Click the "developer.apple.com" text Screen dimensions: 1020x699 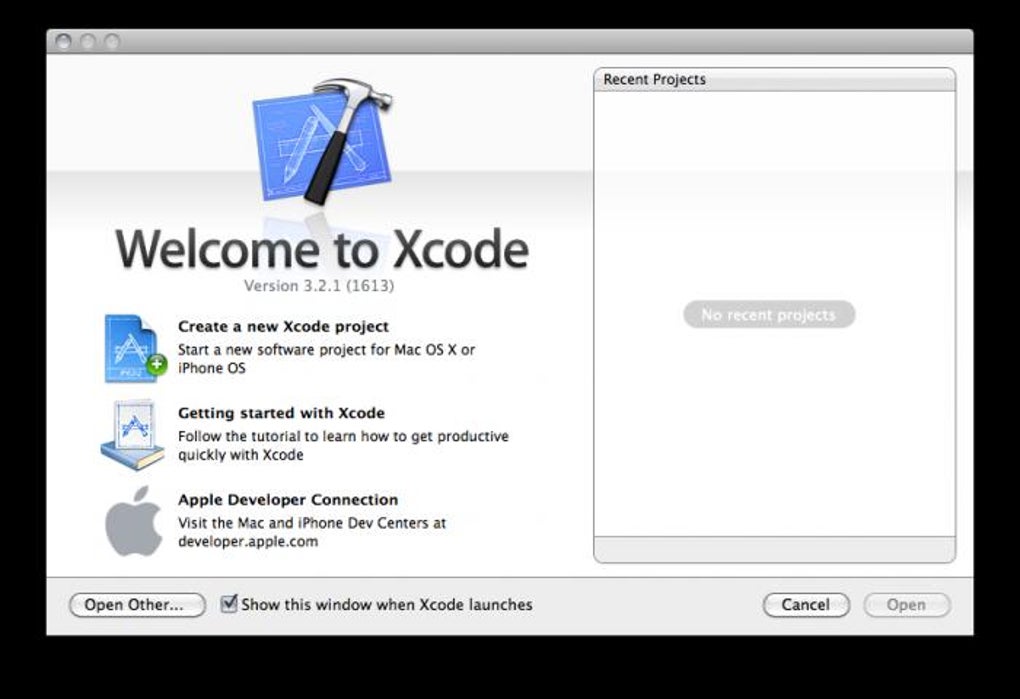pos(248,542)
